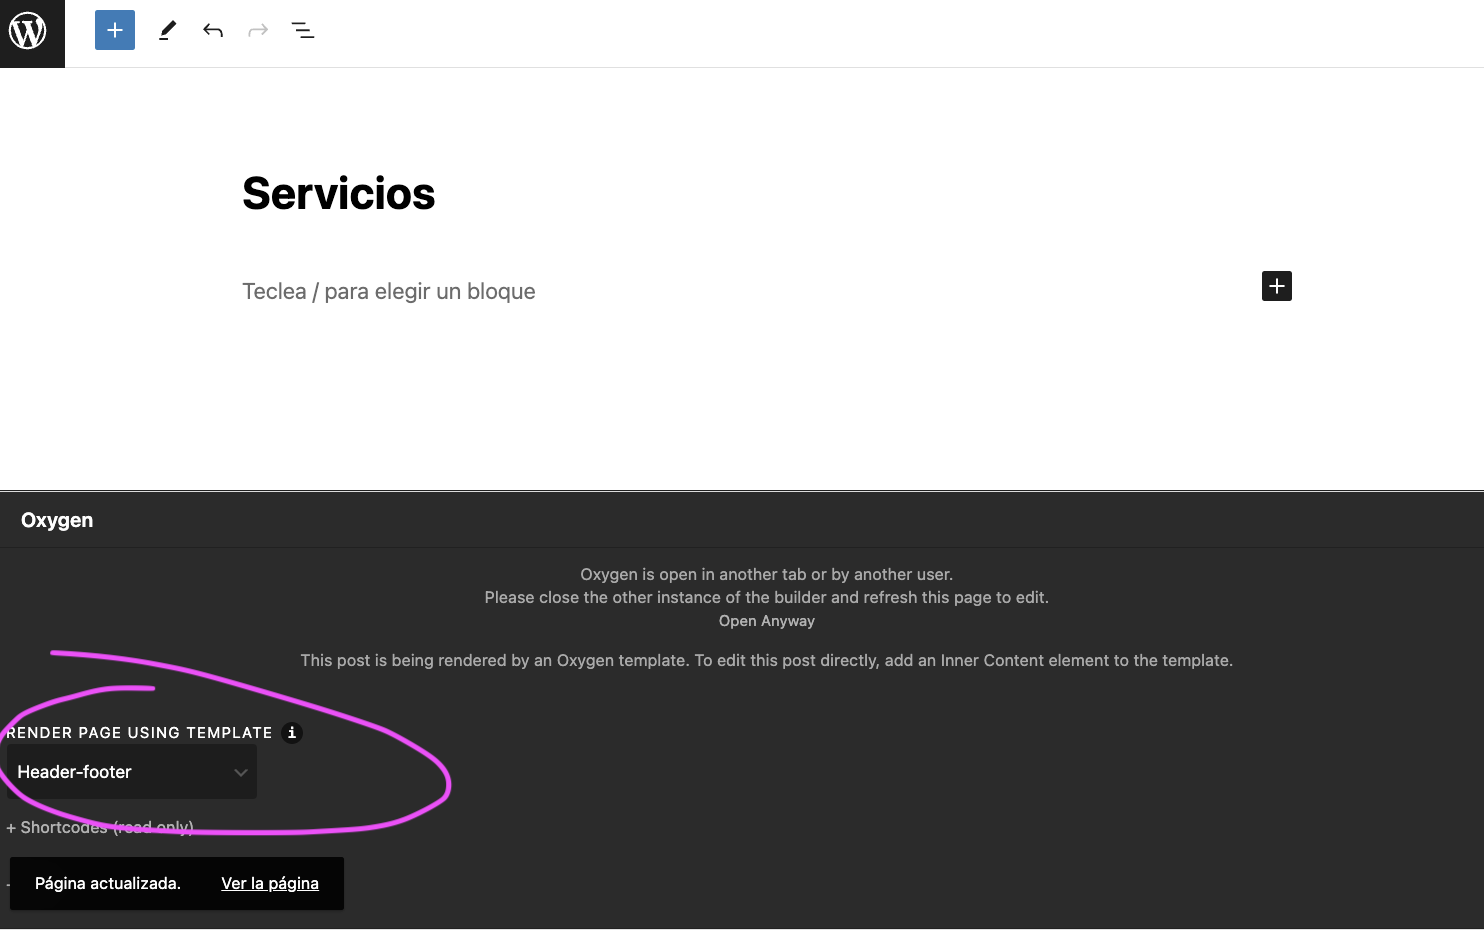This screenshot has height=934, width=1484.
Task: Click the 'Teclea / para elegir un bloque' placeholder
Action: 388,291
